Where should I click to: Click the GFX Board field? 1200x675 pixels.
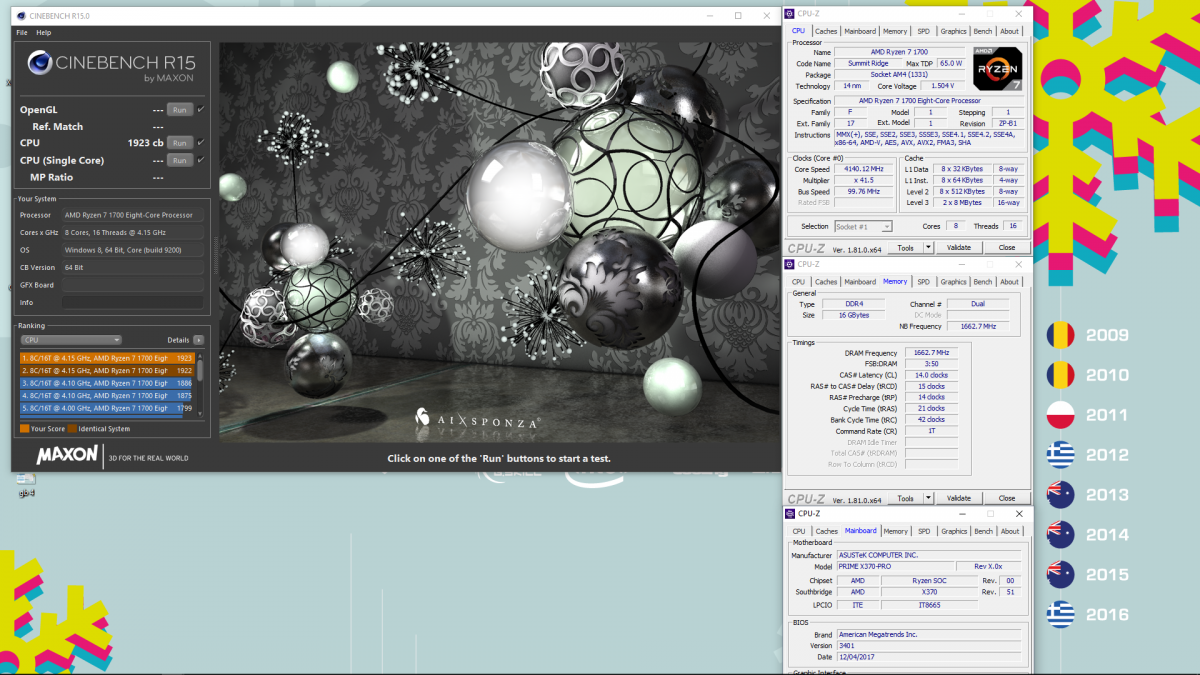(x=133, y=285)
